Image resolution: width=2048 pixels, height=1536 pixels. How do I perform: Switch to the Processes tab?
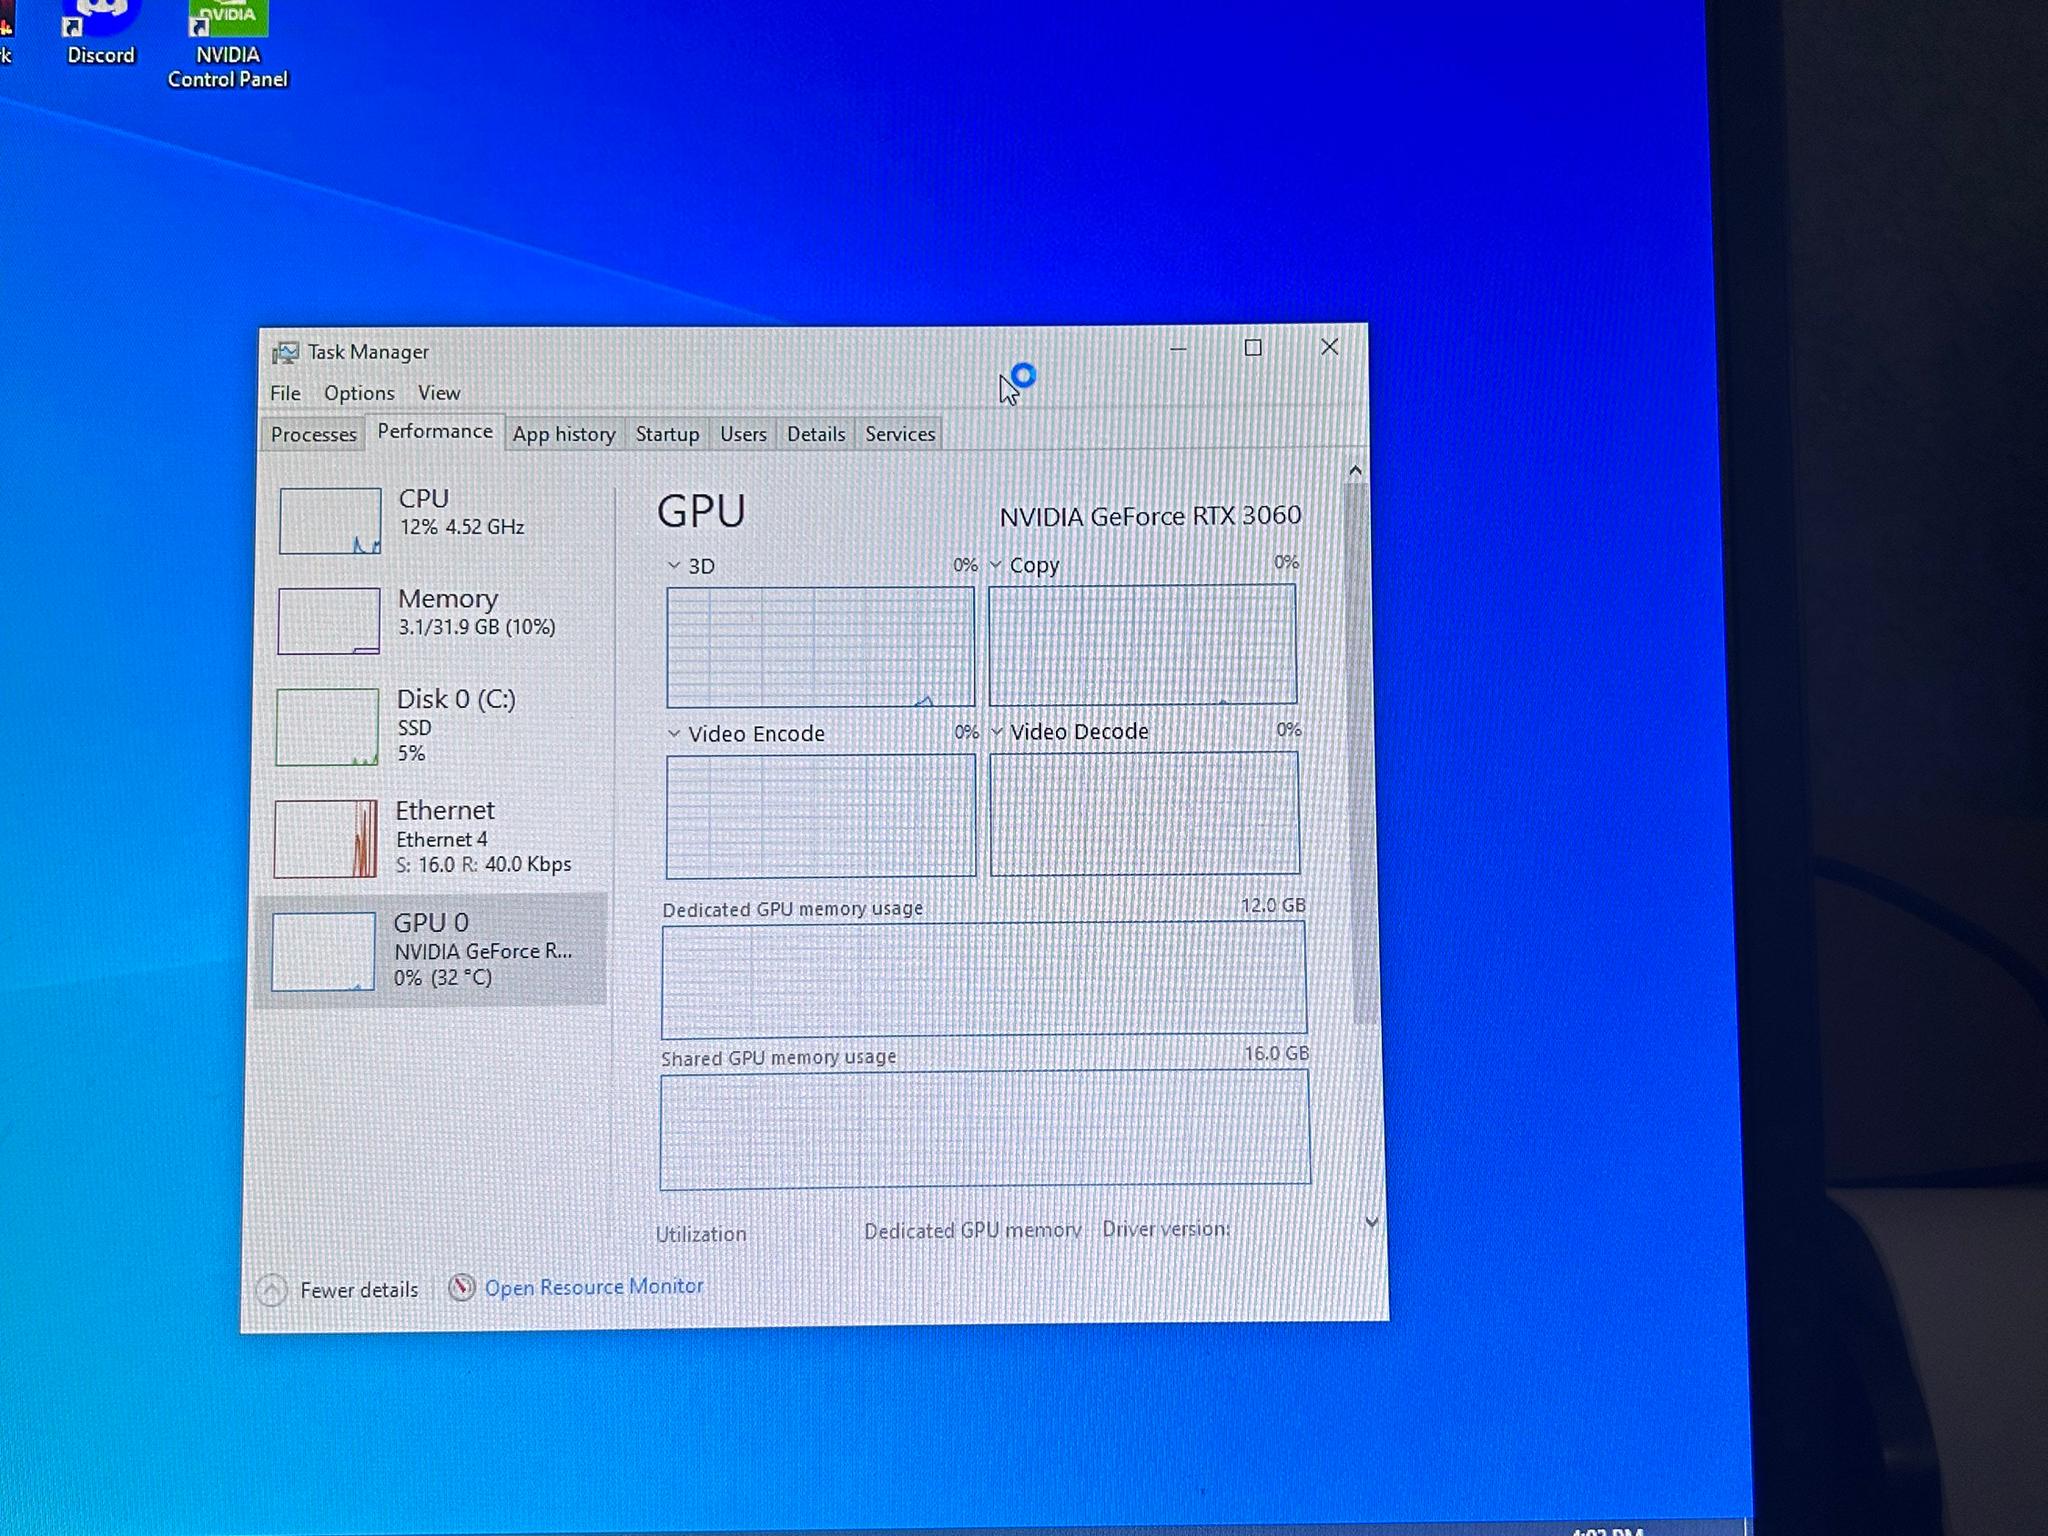click(x=314, y=434)
